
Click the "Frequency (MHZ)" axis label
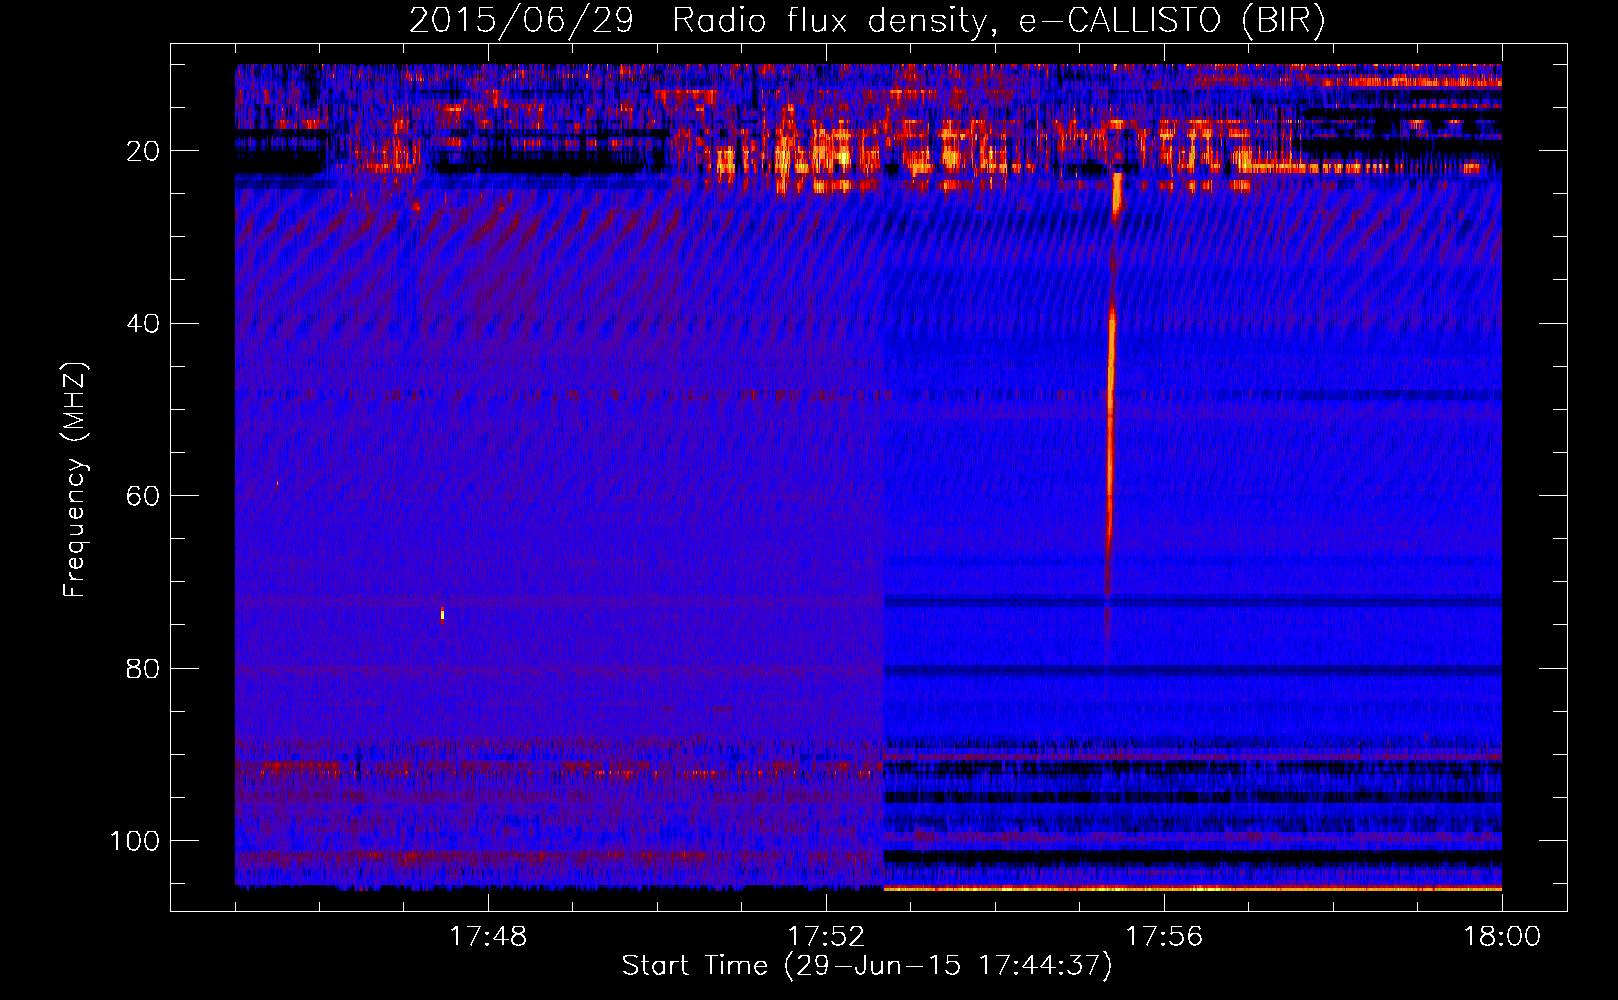pyautogui.click(x=75, y=480)
